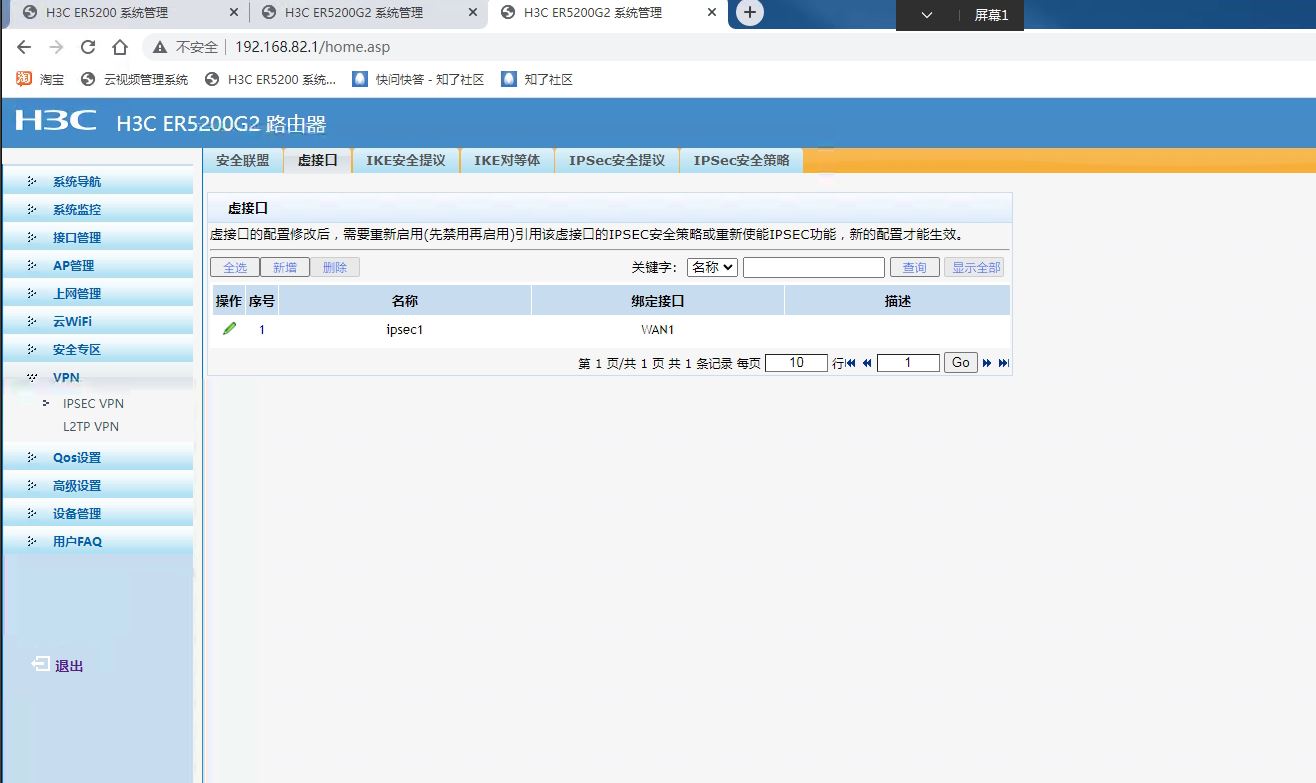Click the 名称 column header

point(405,301)
